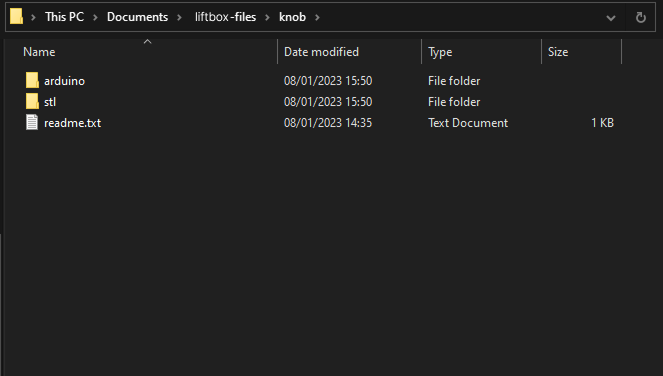Click the stl folder icon
This screenshot has width=663, height=376.
32,102
